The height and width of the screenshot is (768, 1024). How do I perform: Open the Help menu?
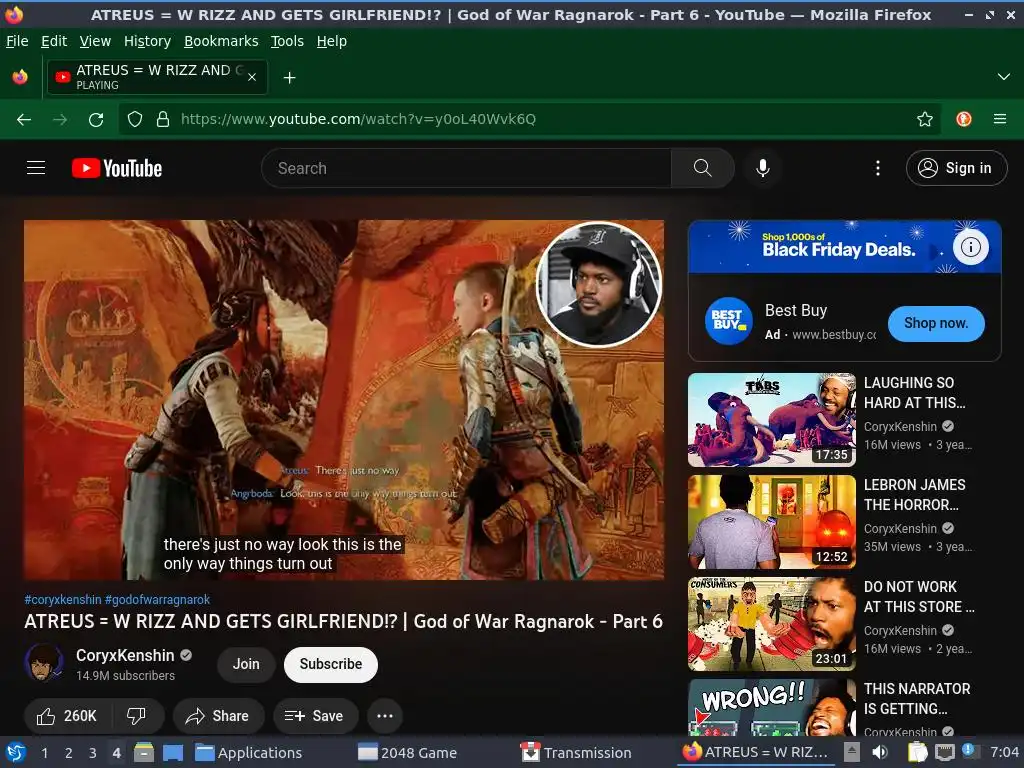pyautogui.click(x=332, y=41)
